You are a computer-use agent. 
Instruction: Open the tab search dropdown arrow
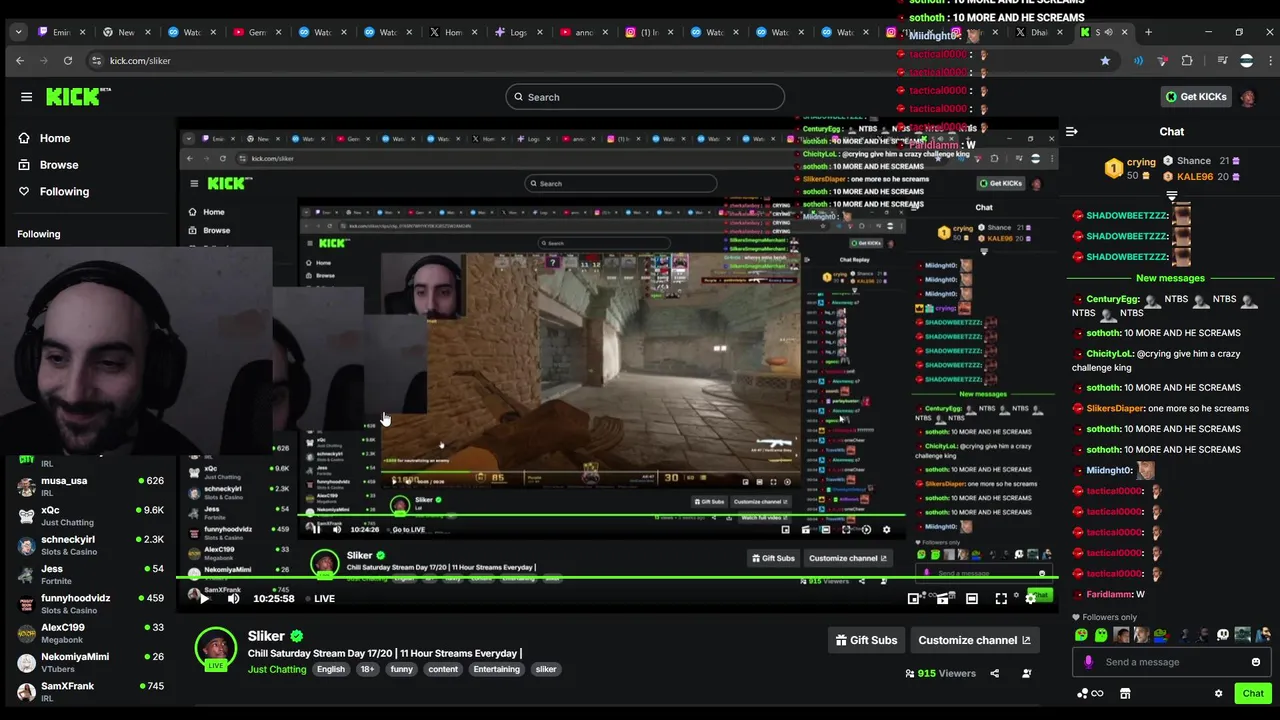click(18, 32)
